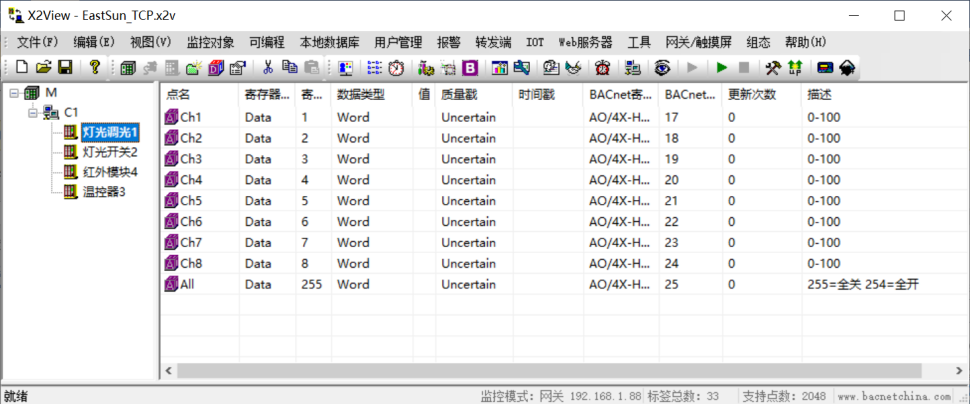970x404 pixels.
Task: Open the 编辑(E) menu
Action: tap(94, 43)
